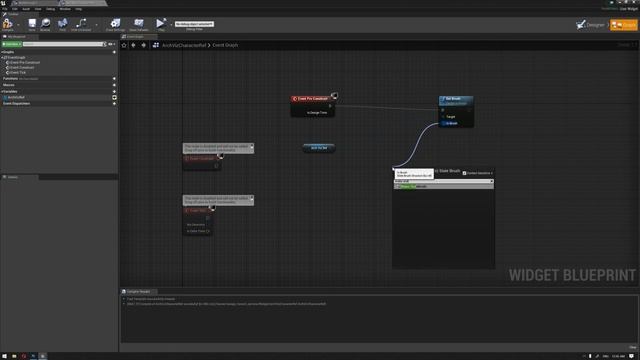
Task: Open the Debug menu
Action: point(51,9)
